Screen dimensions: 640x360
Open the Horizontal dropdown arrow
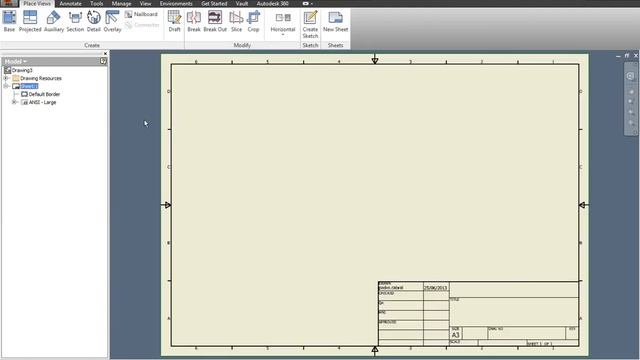point(283,35)
